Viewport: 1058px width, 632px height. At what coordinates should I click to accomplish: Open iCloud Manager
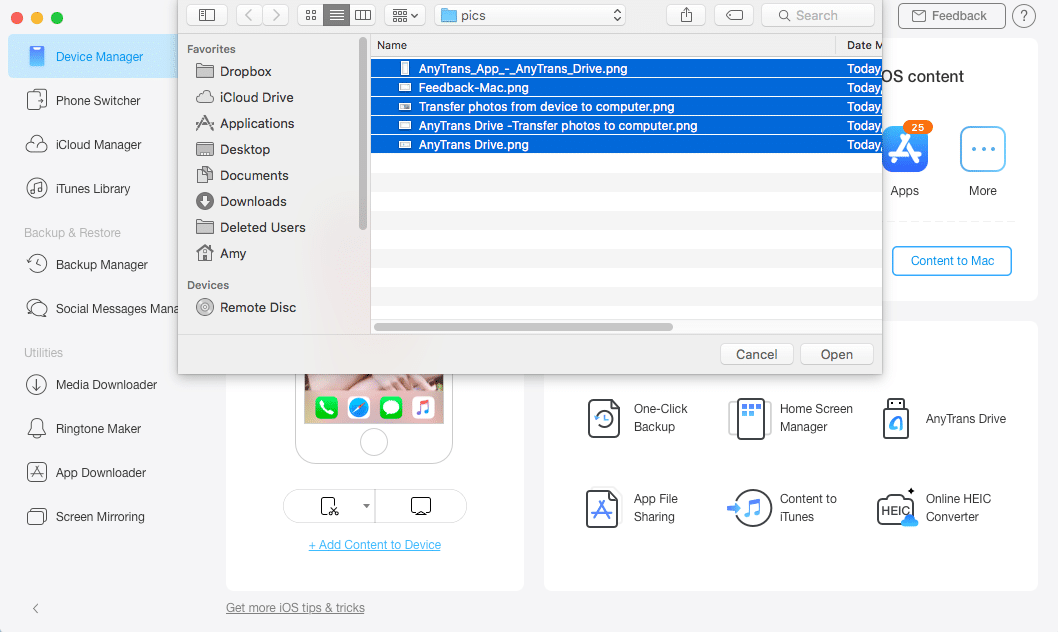[x=84, y=144]
